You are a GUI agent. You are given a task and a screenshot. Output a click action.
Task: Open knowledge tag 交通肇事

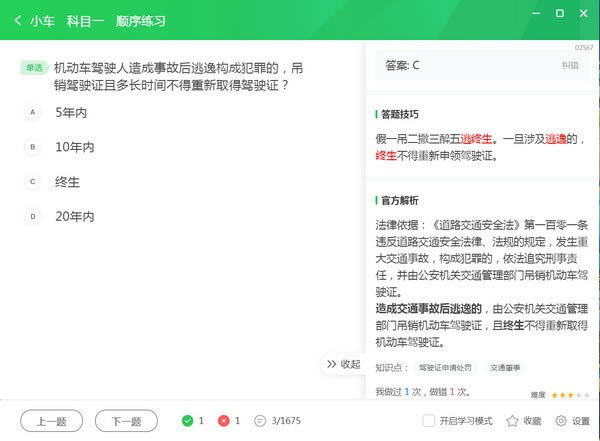pos(505,368)
